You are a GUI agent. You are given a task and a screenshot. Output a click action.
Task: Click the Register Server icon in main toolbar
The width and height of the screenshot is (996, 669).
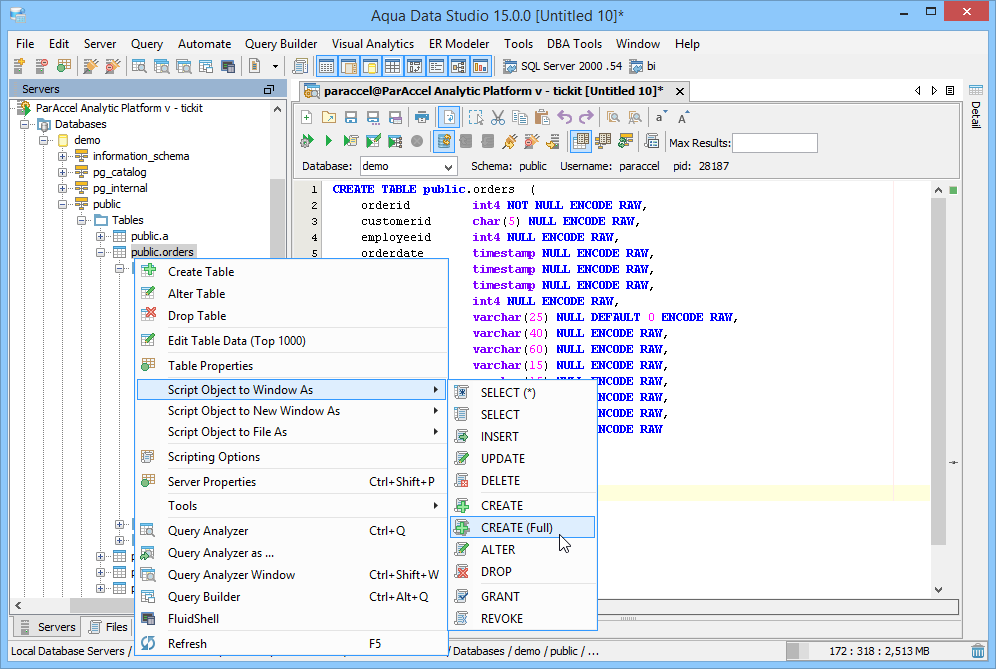coord(20,66)
